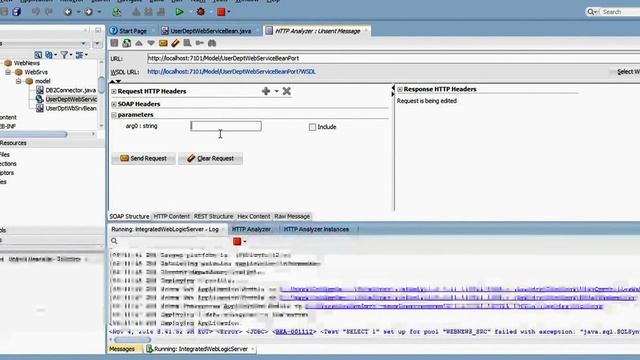Open the HTTP Content tab
Viewport: 640px width, 360px height.
click(x=171, y=216)
